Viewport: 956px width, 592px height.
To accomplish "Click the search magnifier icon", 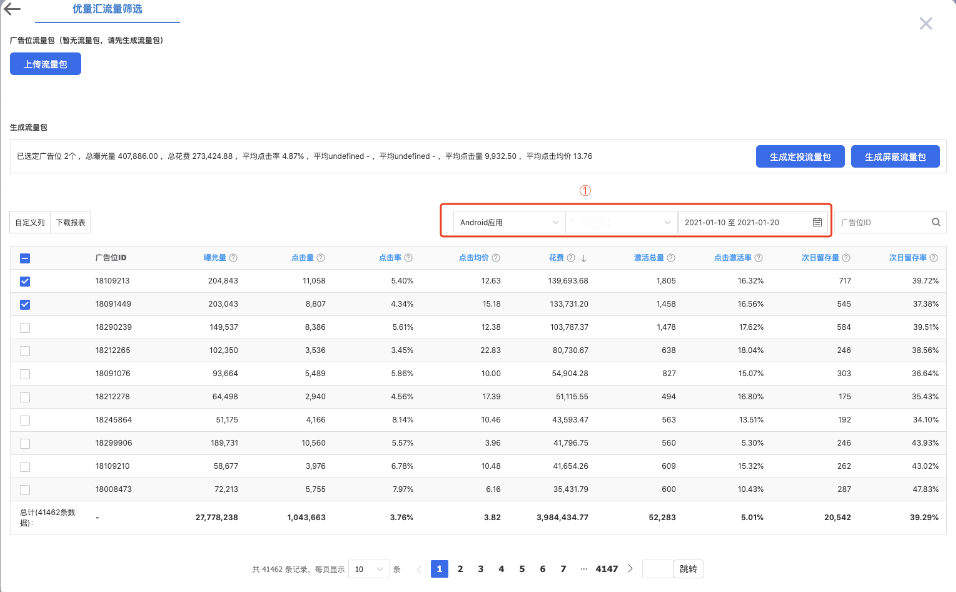I will pyautogui.click(x=936, y=222).
